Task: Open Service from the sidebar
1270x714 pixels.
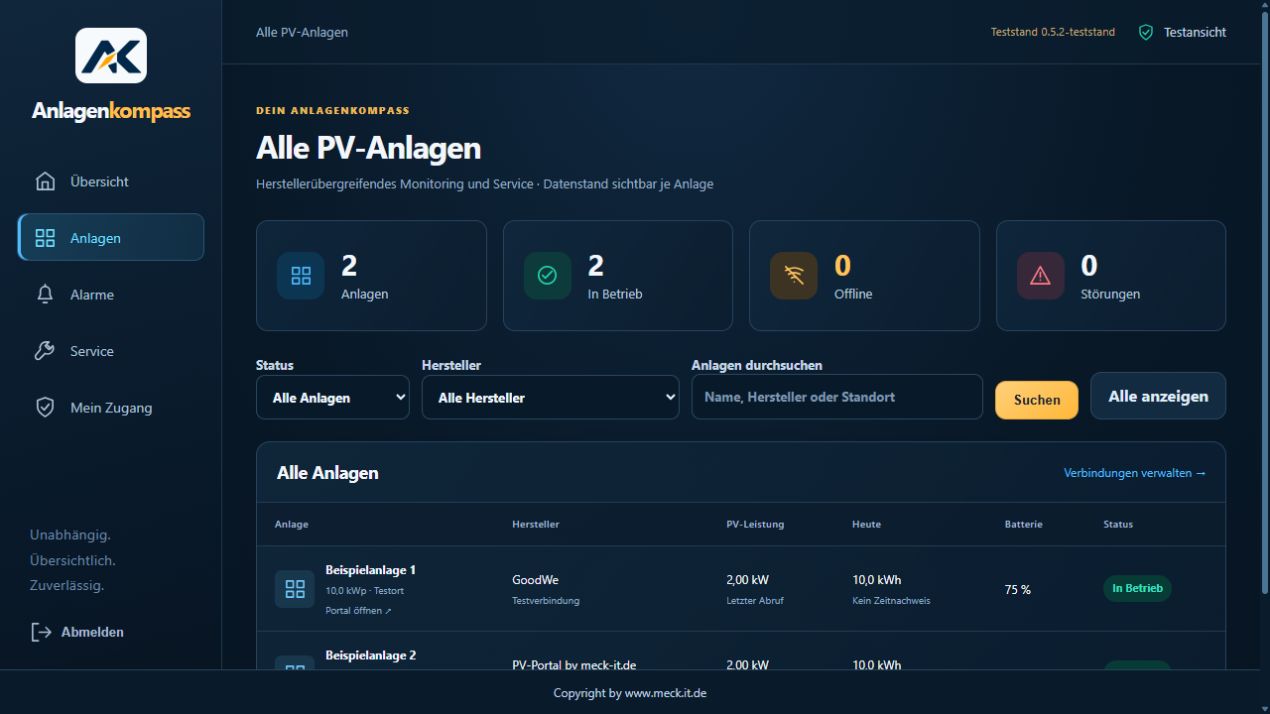Action: point(111,351)
